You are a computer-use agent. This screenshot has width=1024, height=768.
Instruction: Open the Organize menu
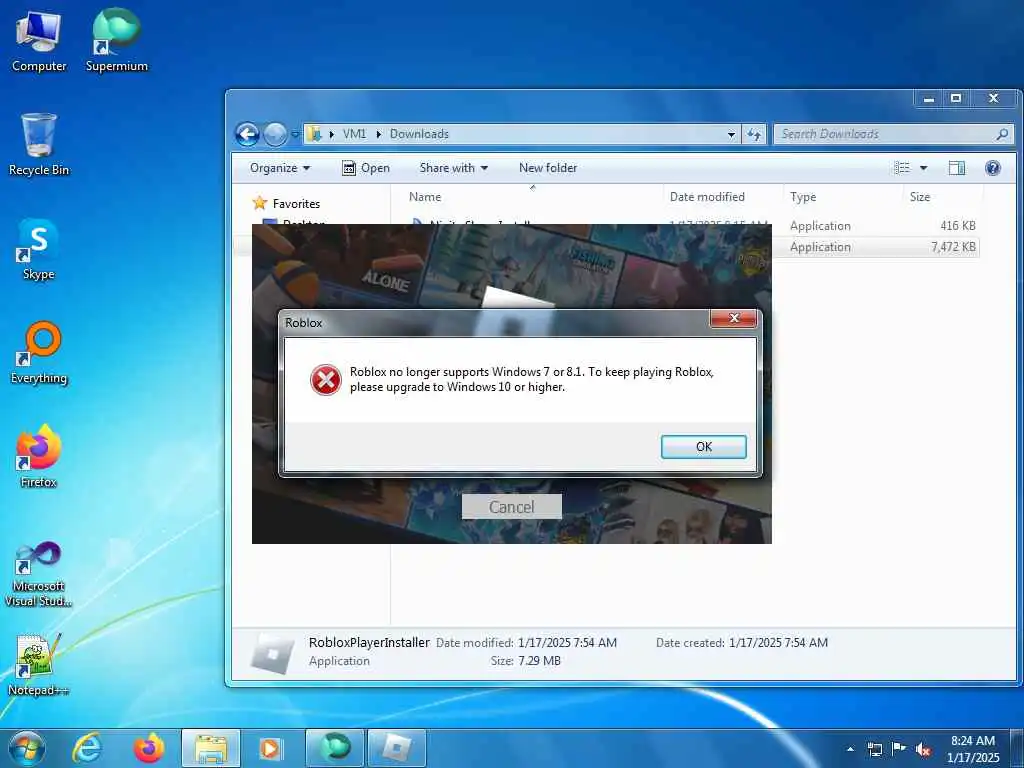click(280, 168)
